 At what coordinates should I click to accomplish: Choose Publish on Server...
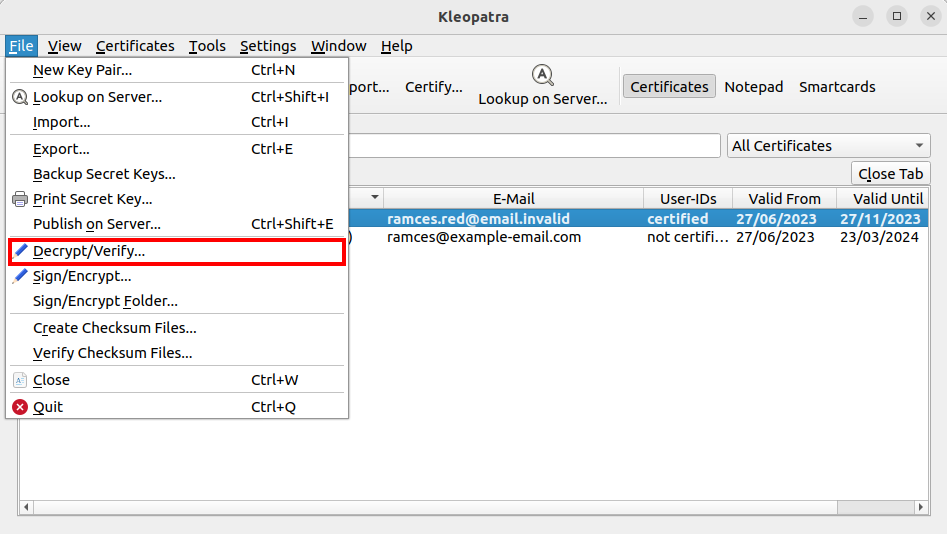pos(177,224)
